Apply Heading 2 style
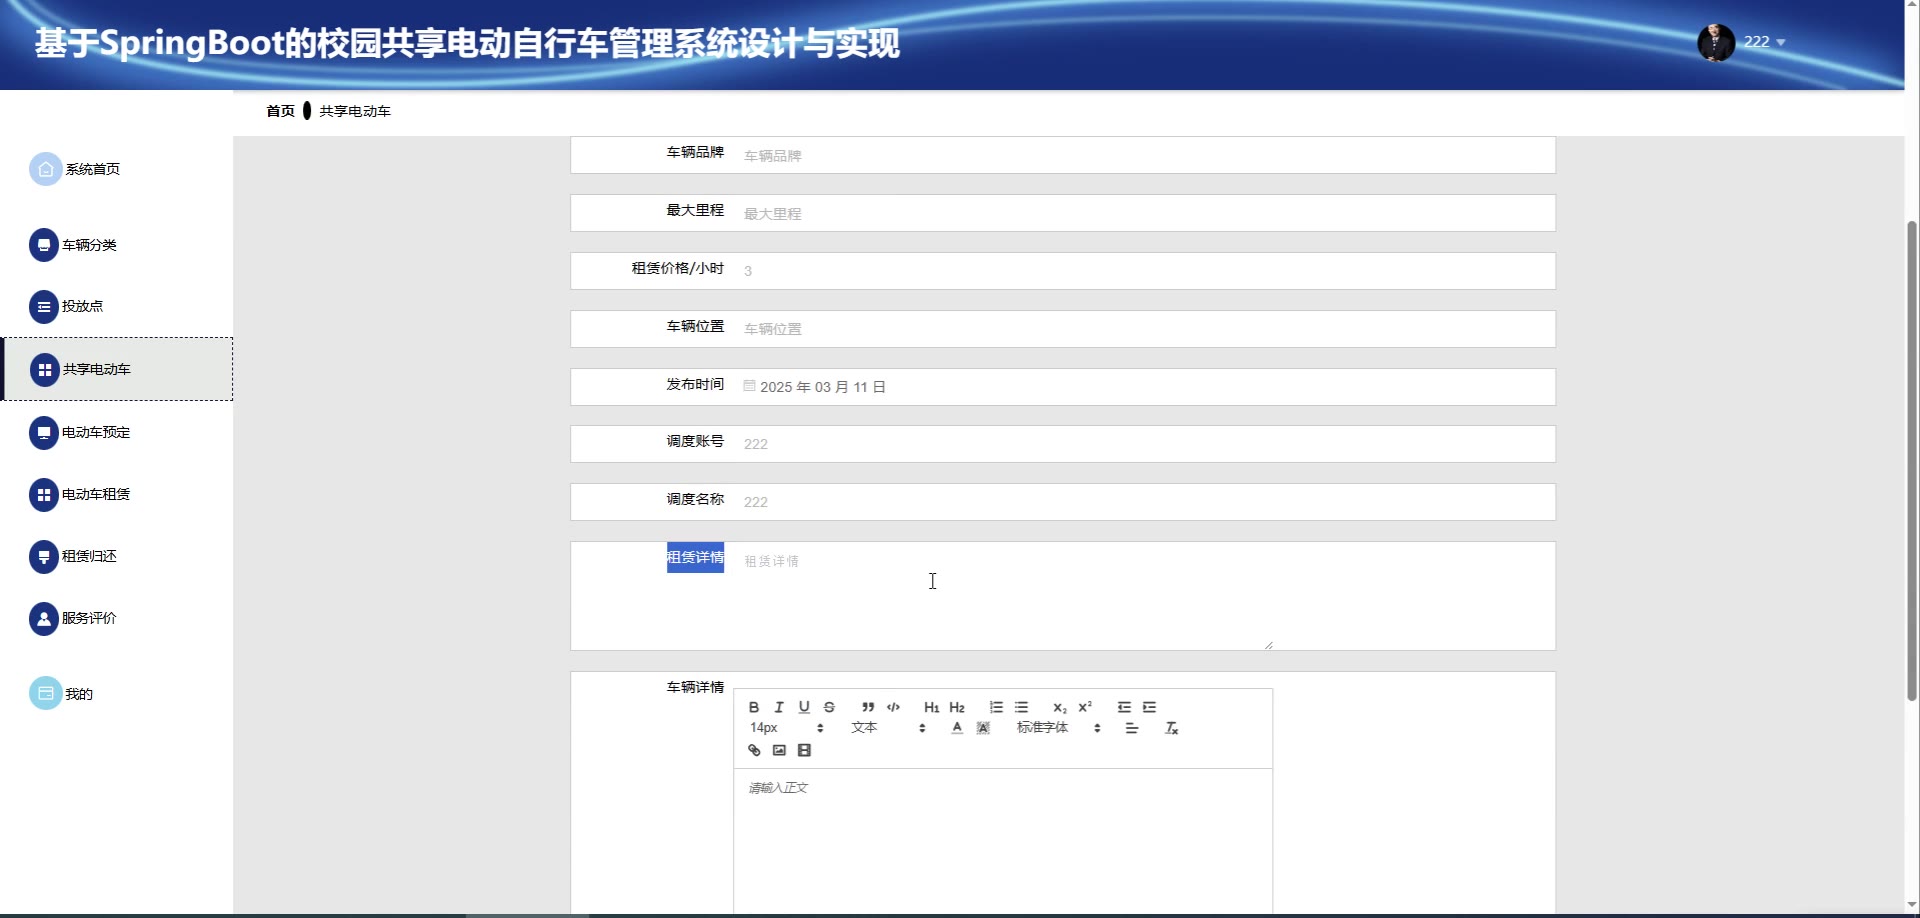This screenshot has height=918, width=1920. coord(957,707)
